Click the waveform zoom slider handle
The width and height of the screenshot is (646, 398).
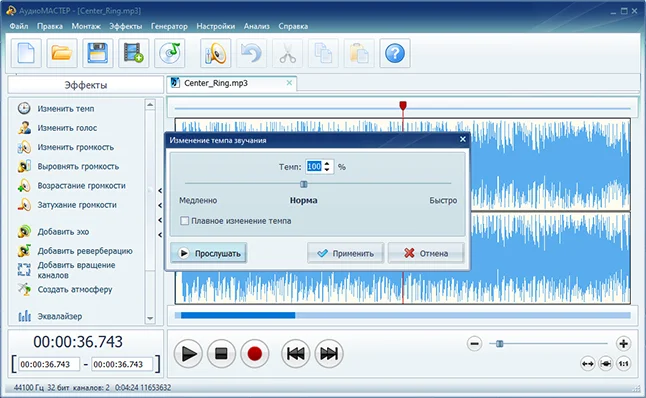pos(499,343)
